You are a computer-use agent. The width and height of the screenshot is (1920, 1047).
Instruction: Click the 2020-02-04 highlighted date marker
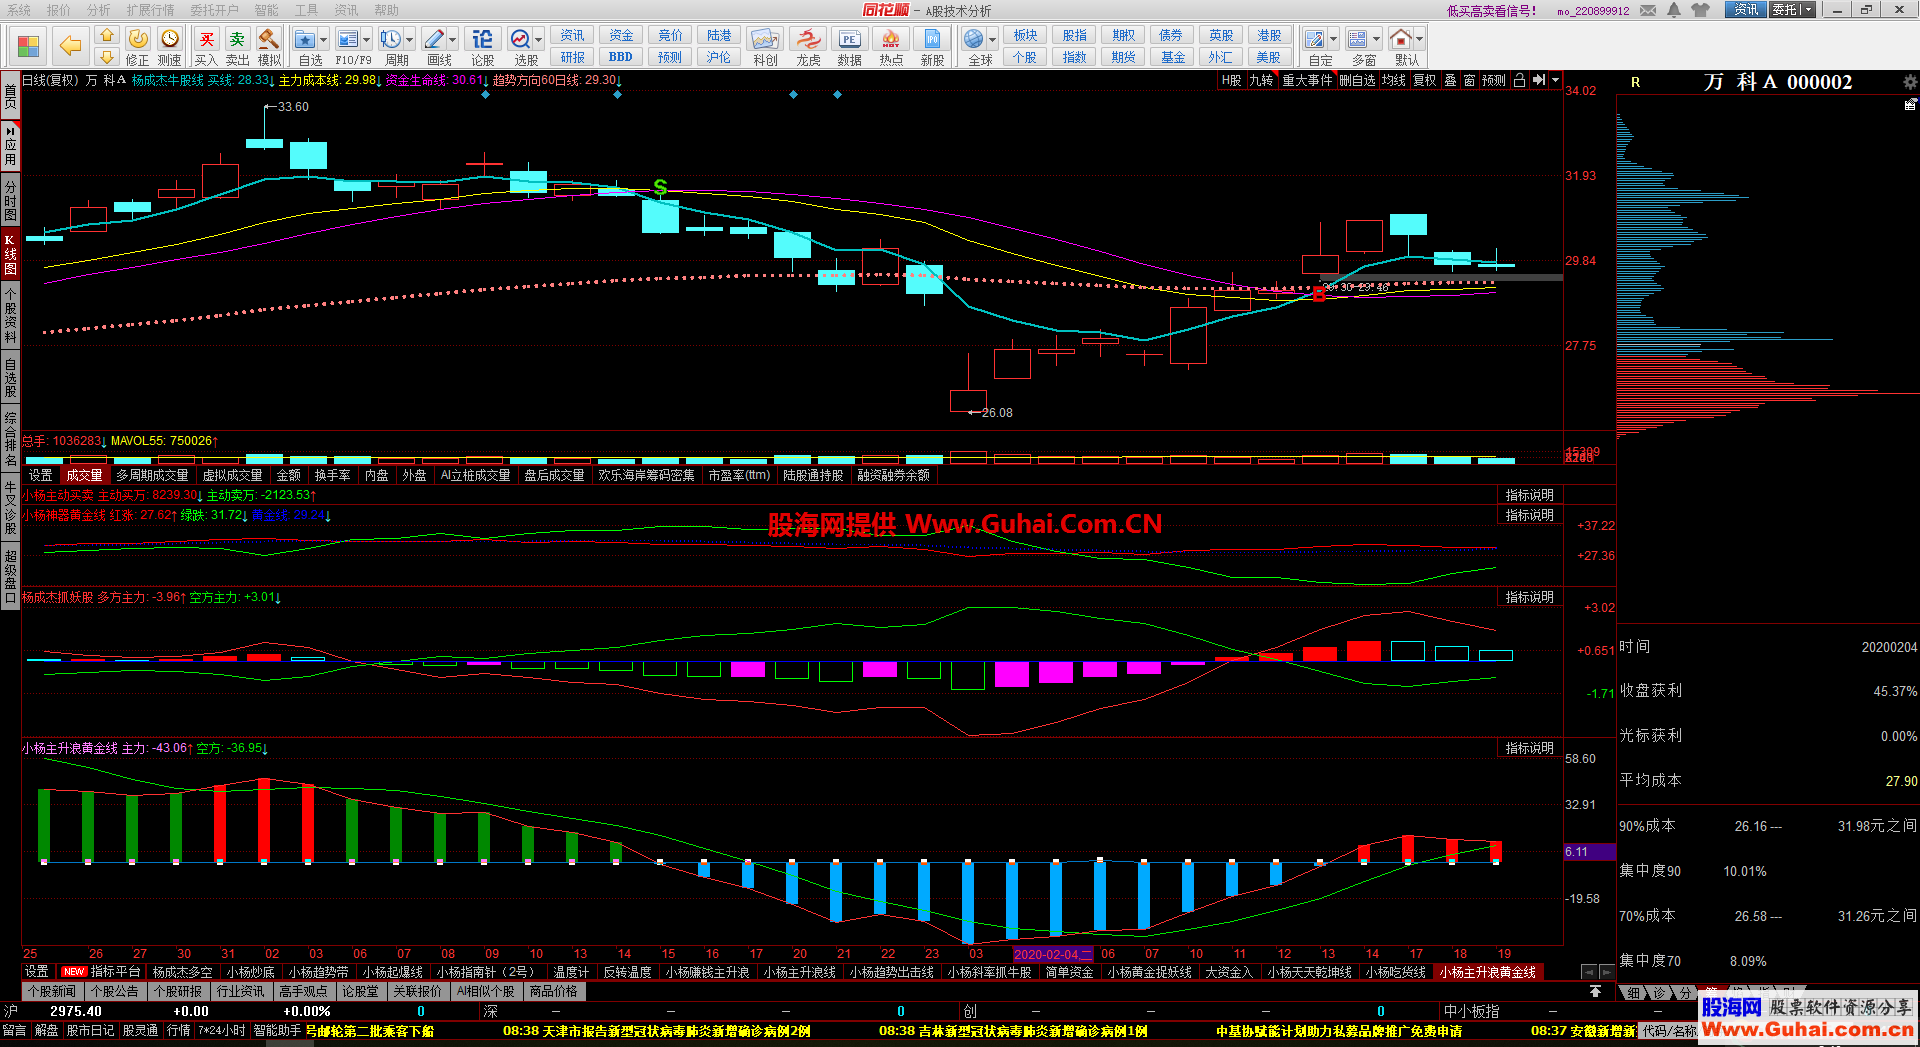(1050, 954)
